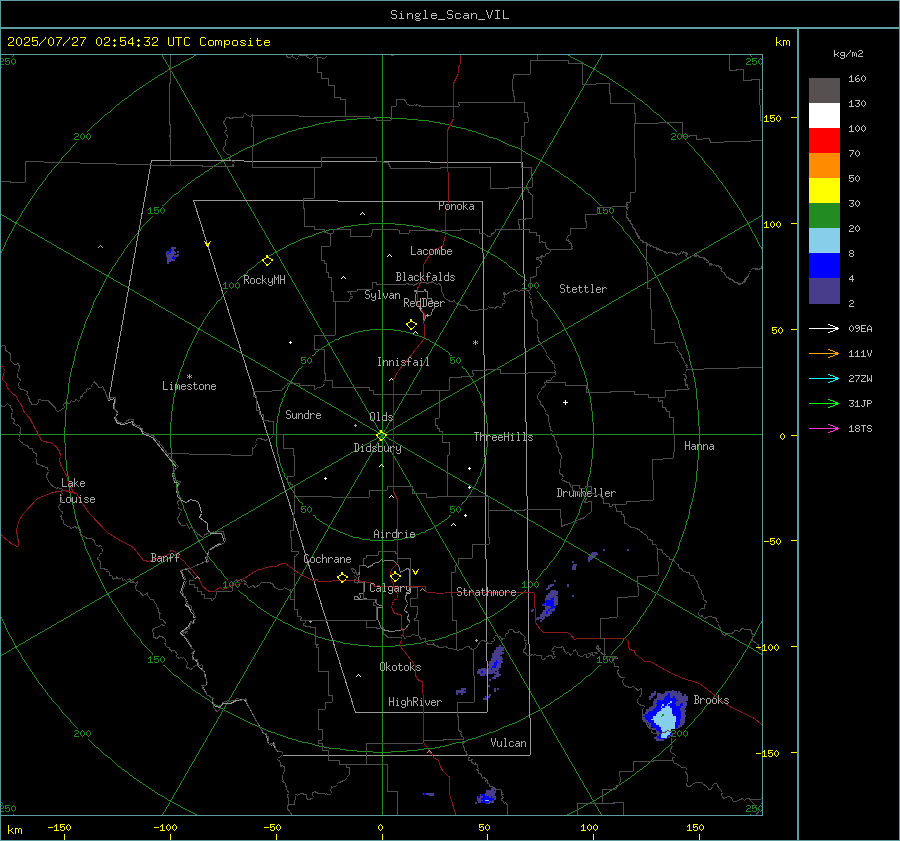Click the cyan 27ZW arrow icon
The height and width of the screenshot is (841, 900).
(x=824, y=378)
